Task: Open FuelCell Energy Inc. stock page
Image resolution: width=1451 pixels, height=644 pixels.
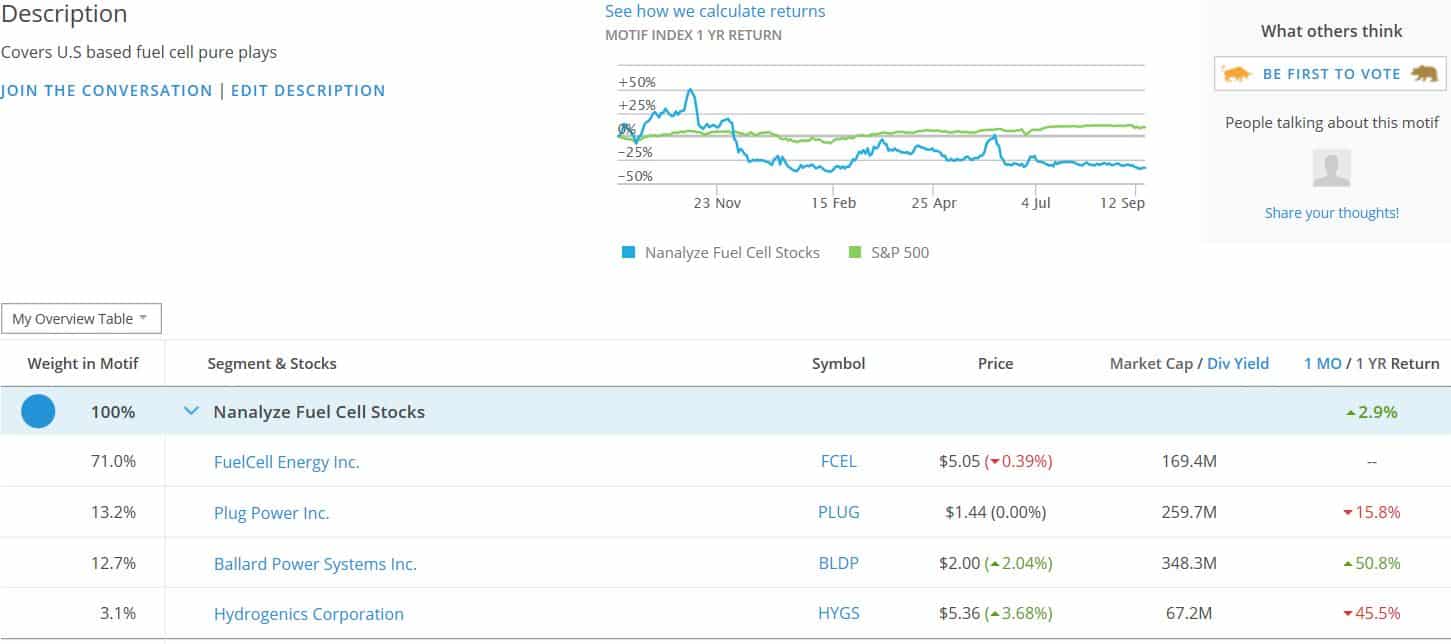Action: pyautogui.click(x=286, y=462)
